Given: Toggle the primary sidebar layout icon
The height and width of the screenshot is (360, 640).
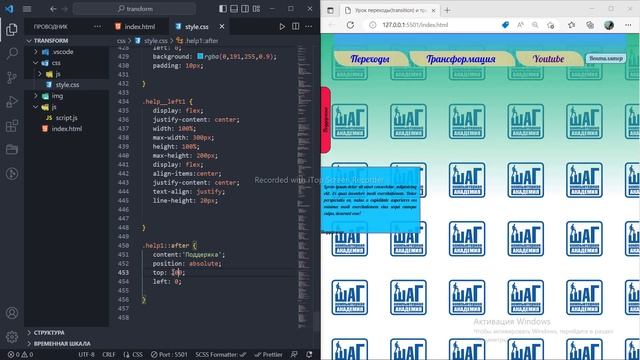Looking at the screenshot, I should pos(222,9).
